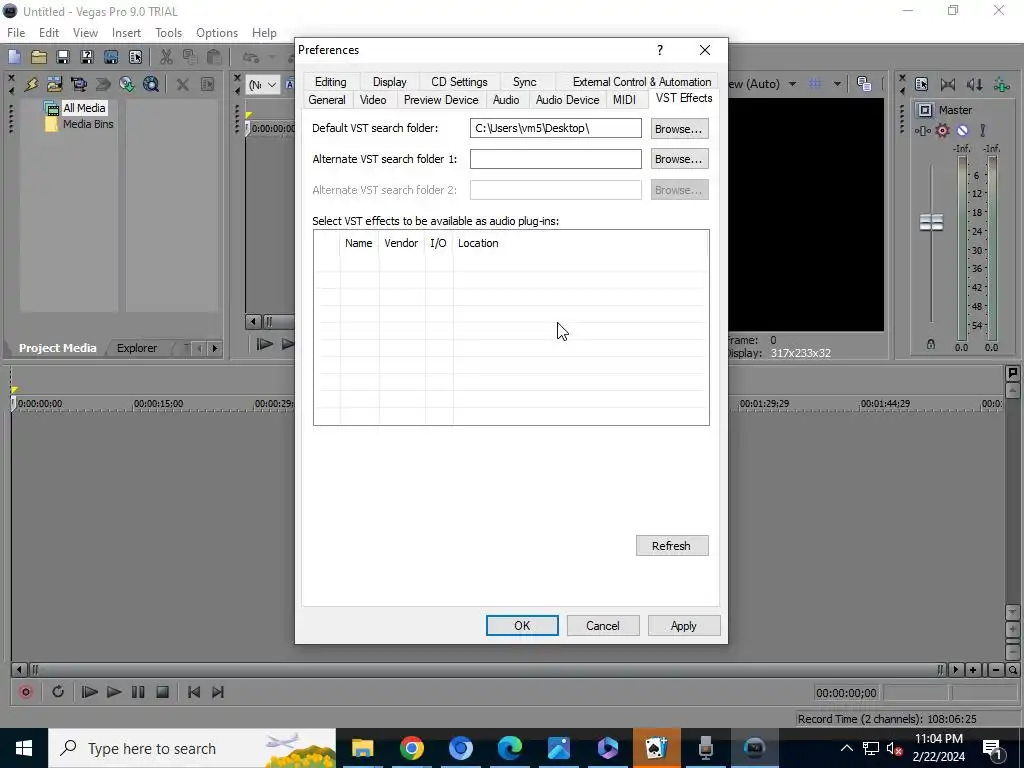
Task: Click Apply in Preferences dialog
Action: tap(684, 626)
